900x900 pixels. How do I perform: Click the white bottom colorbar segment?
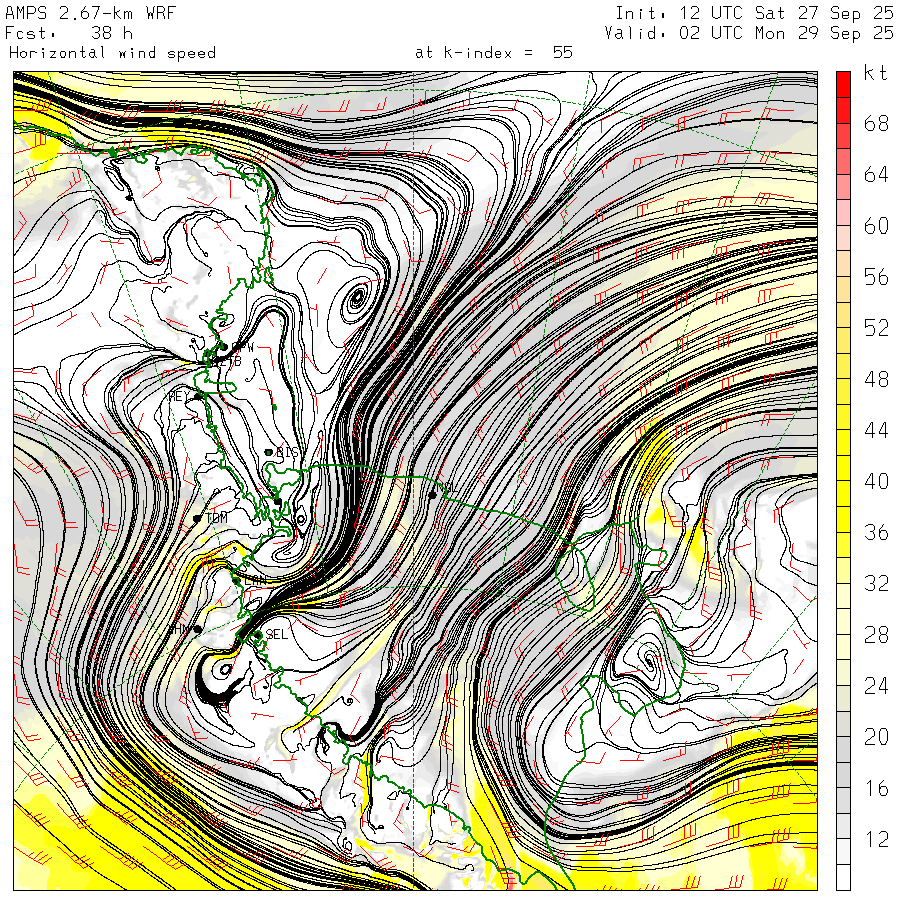(843, 877)
